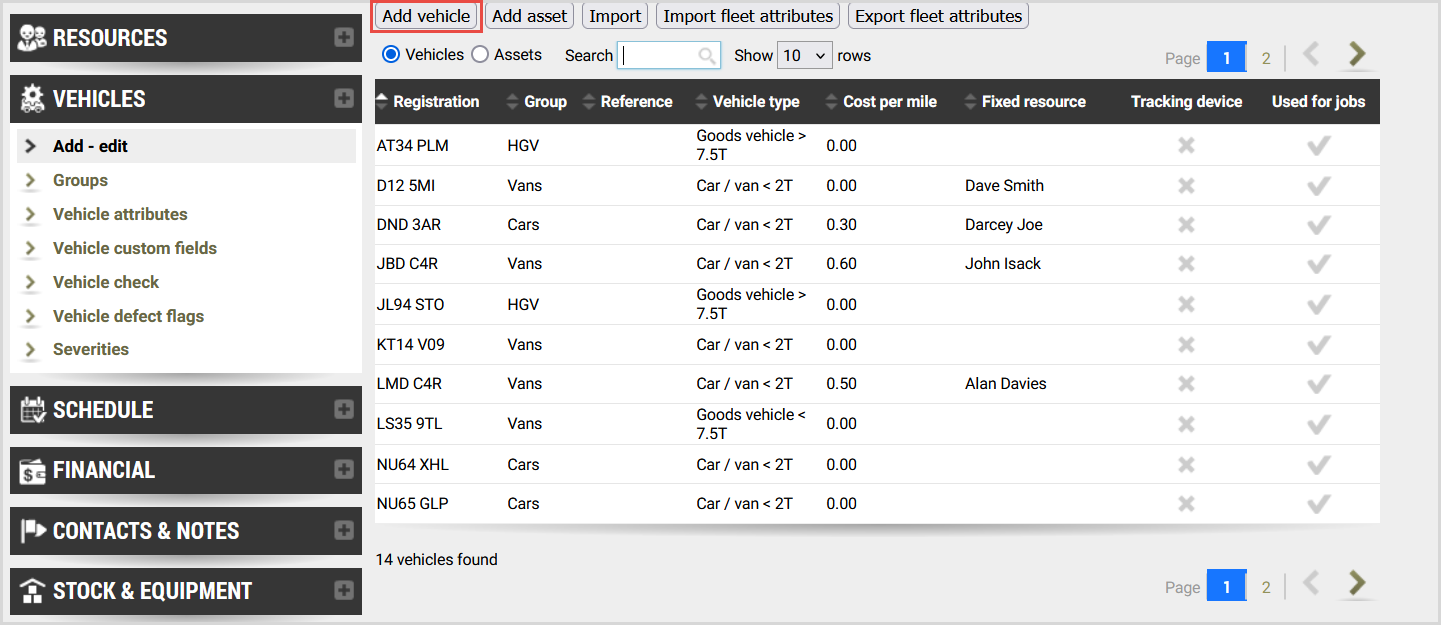
Task: Click the Stock & Equipment icon
Action: click(33, 591)
